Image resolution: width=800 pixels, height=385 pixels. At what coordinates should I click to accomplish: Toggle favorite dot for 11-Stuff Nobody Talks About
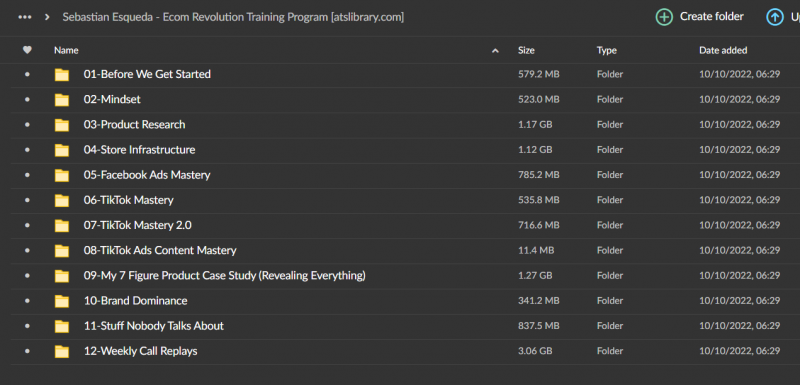click(27, 325)
